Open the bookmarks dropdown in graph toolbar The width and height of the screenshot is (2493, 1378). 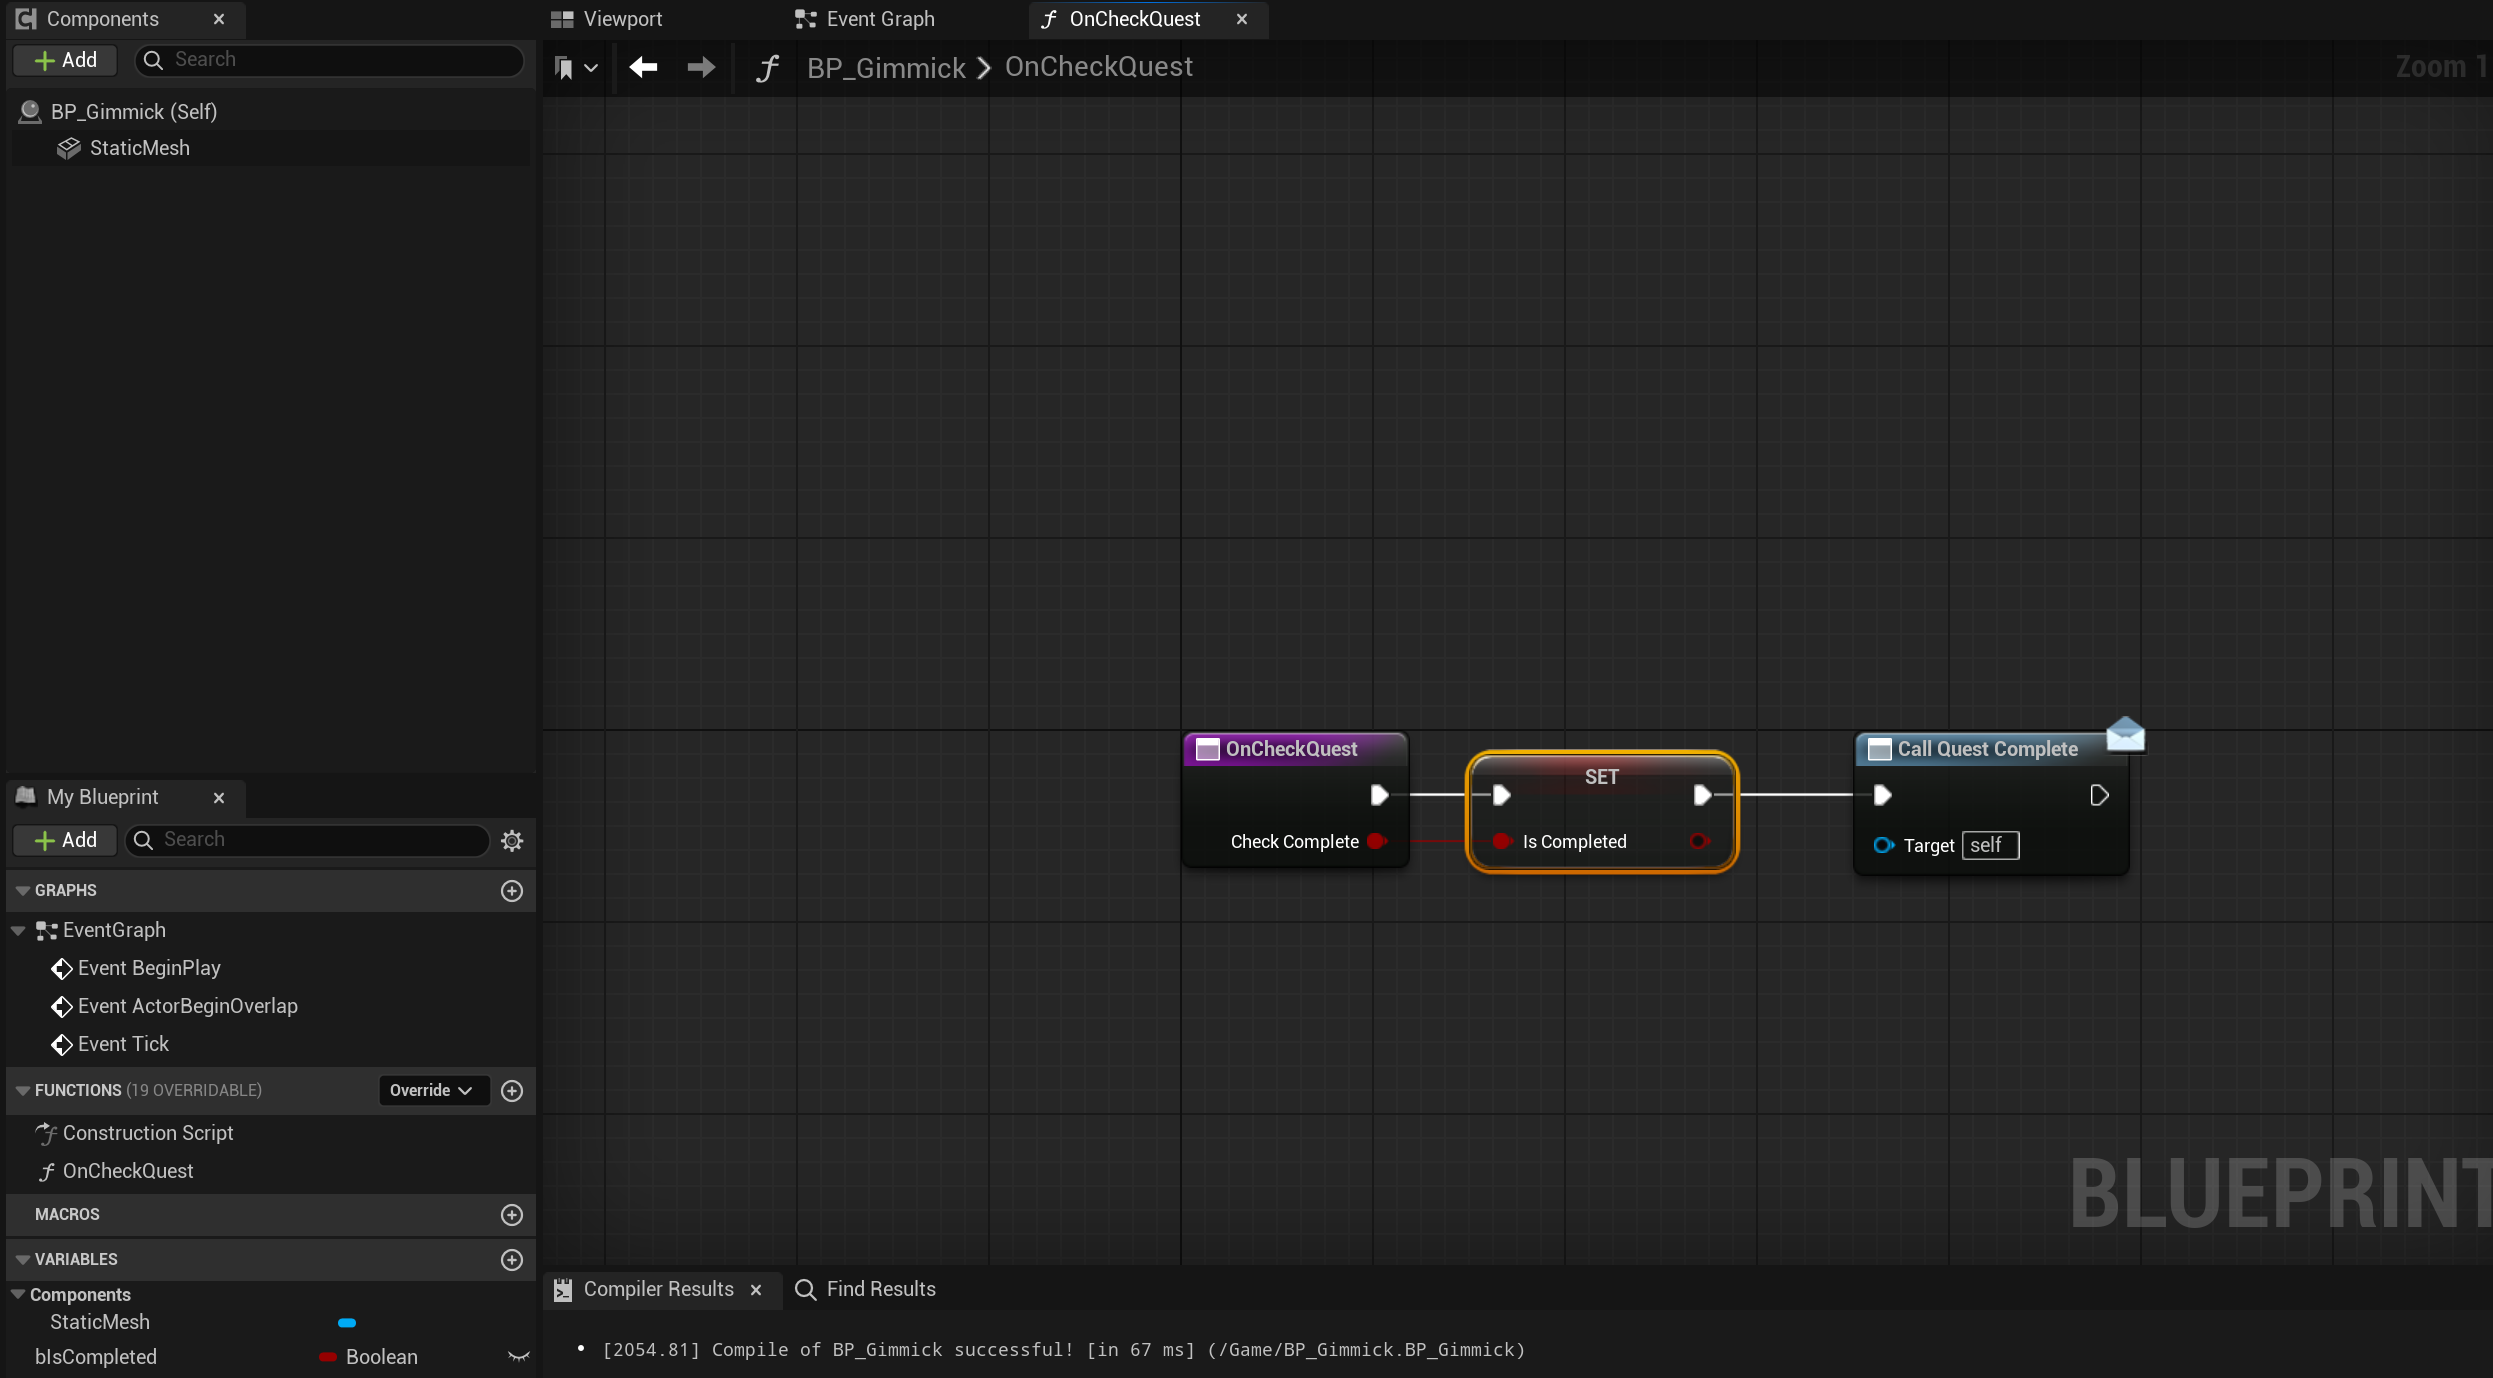[576, 67]
